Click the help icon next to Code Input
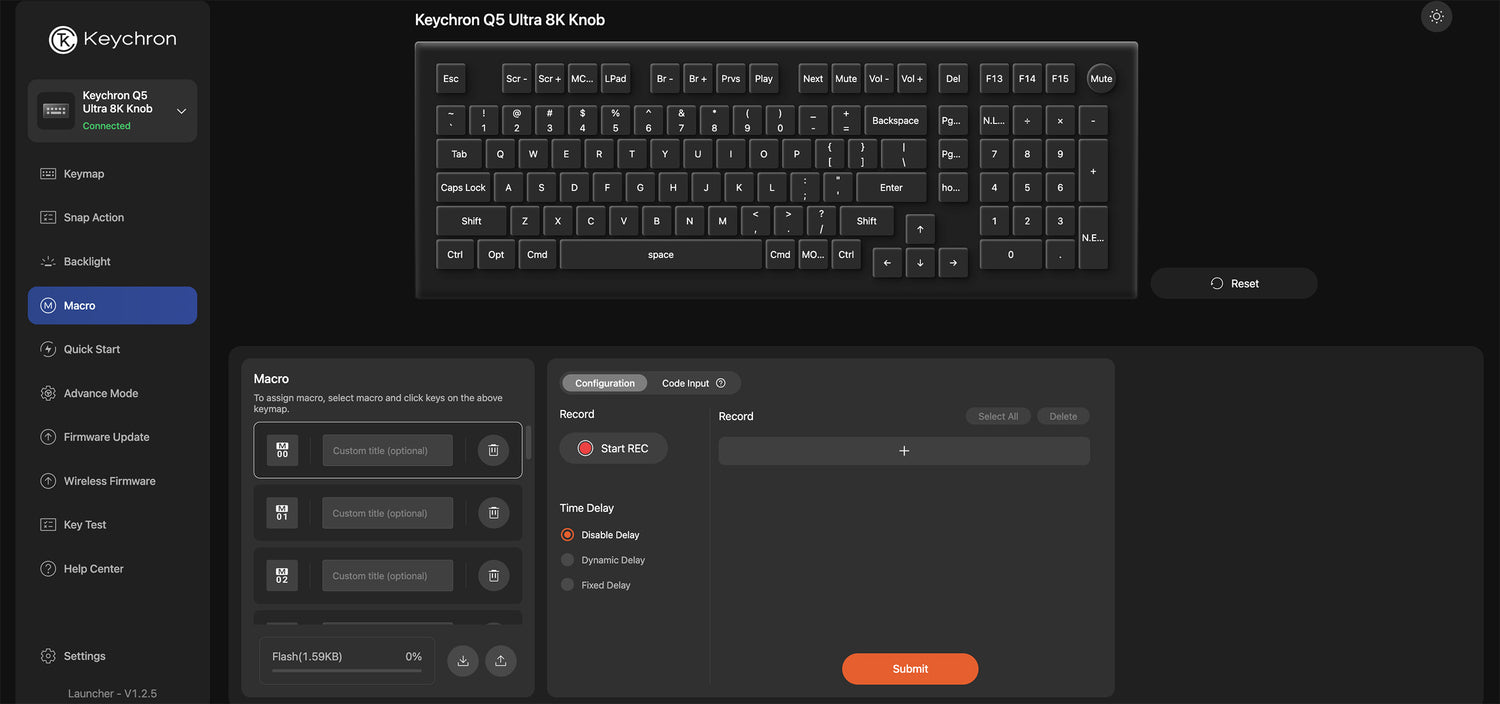This screenshot has width=1500, height=704. click(x=721, y=383)
